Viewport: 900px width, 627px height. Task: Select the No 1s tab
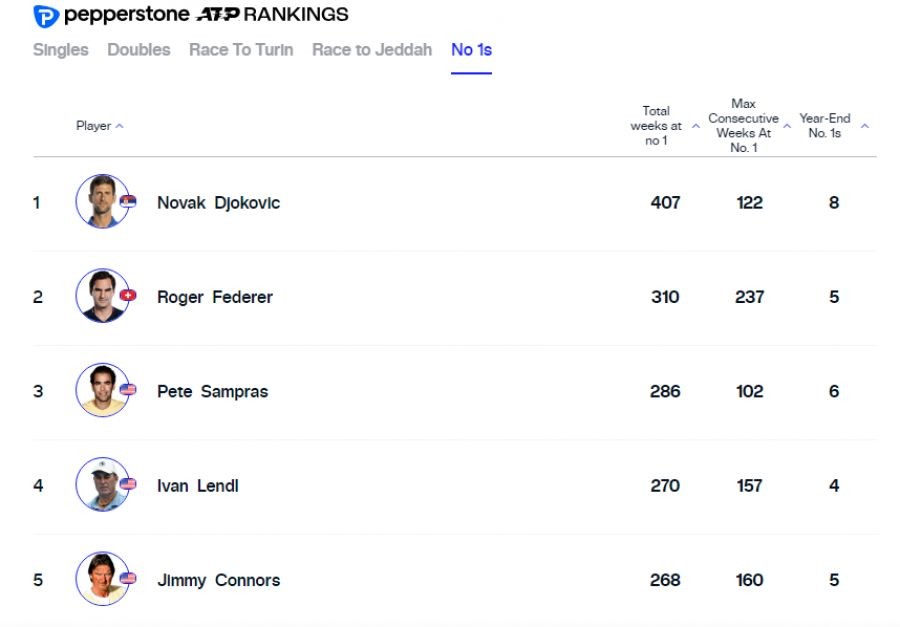pos(471,50)
